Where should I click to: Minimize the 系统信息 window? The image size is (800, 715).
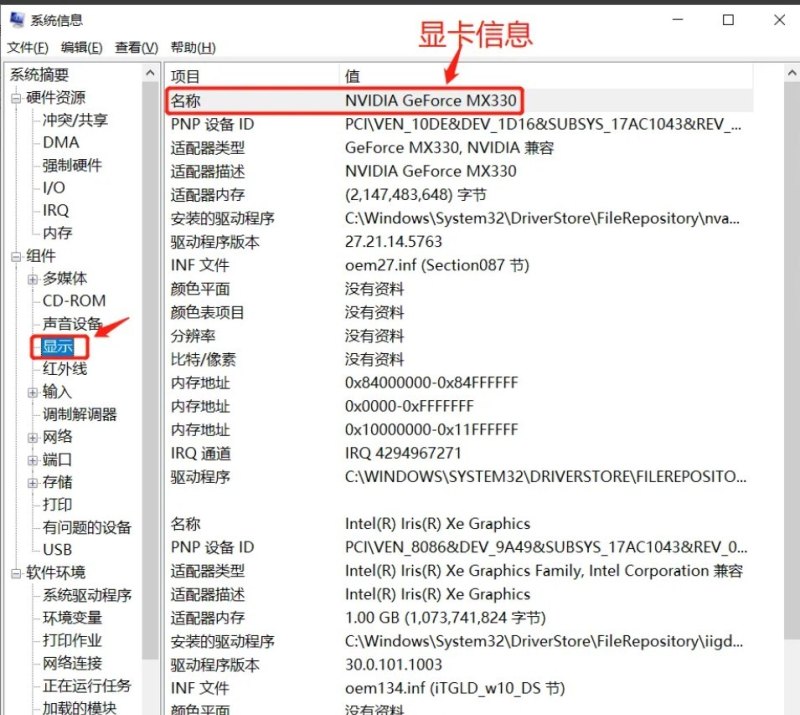[678, 20]
